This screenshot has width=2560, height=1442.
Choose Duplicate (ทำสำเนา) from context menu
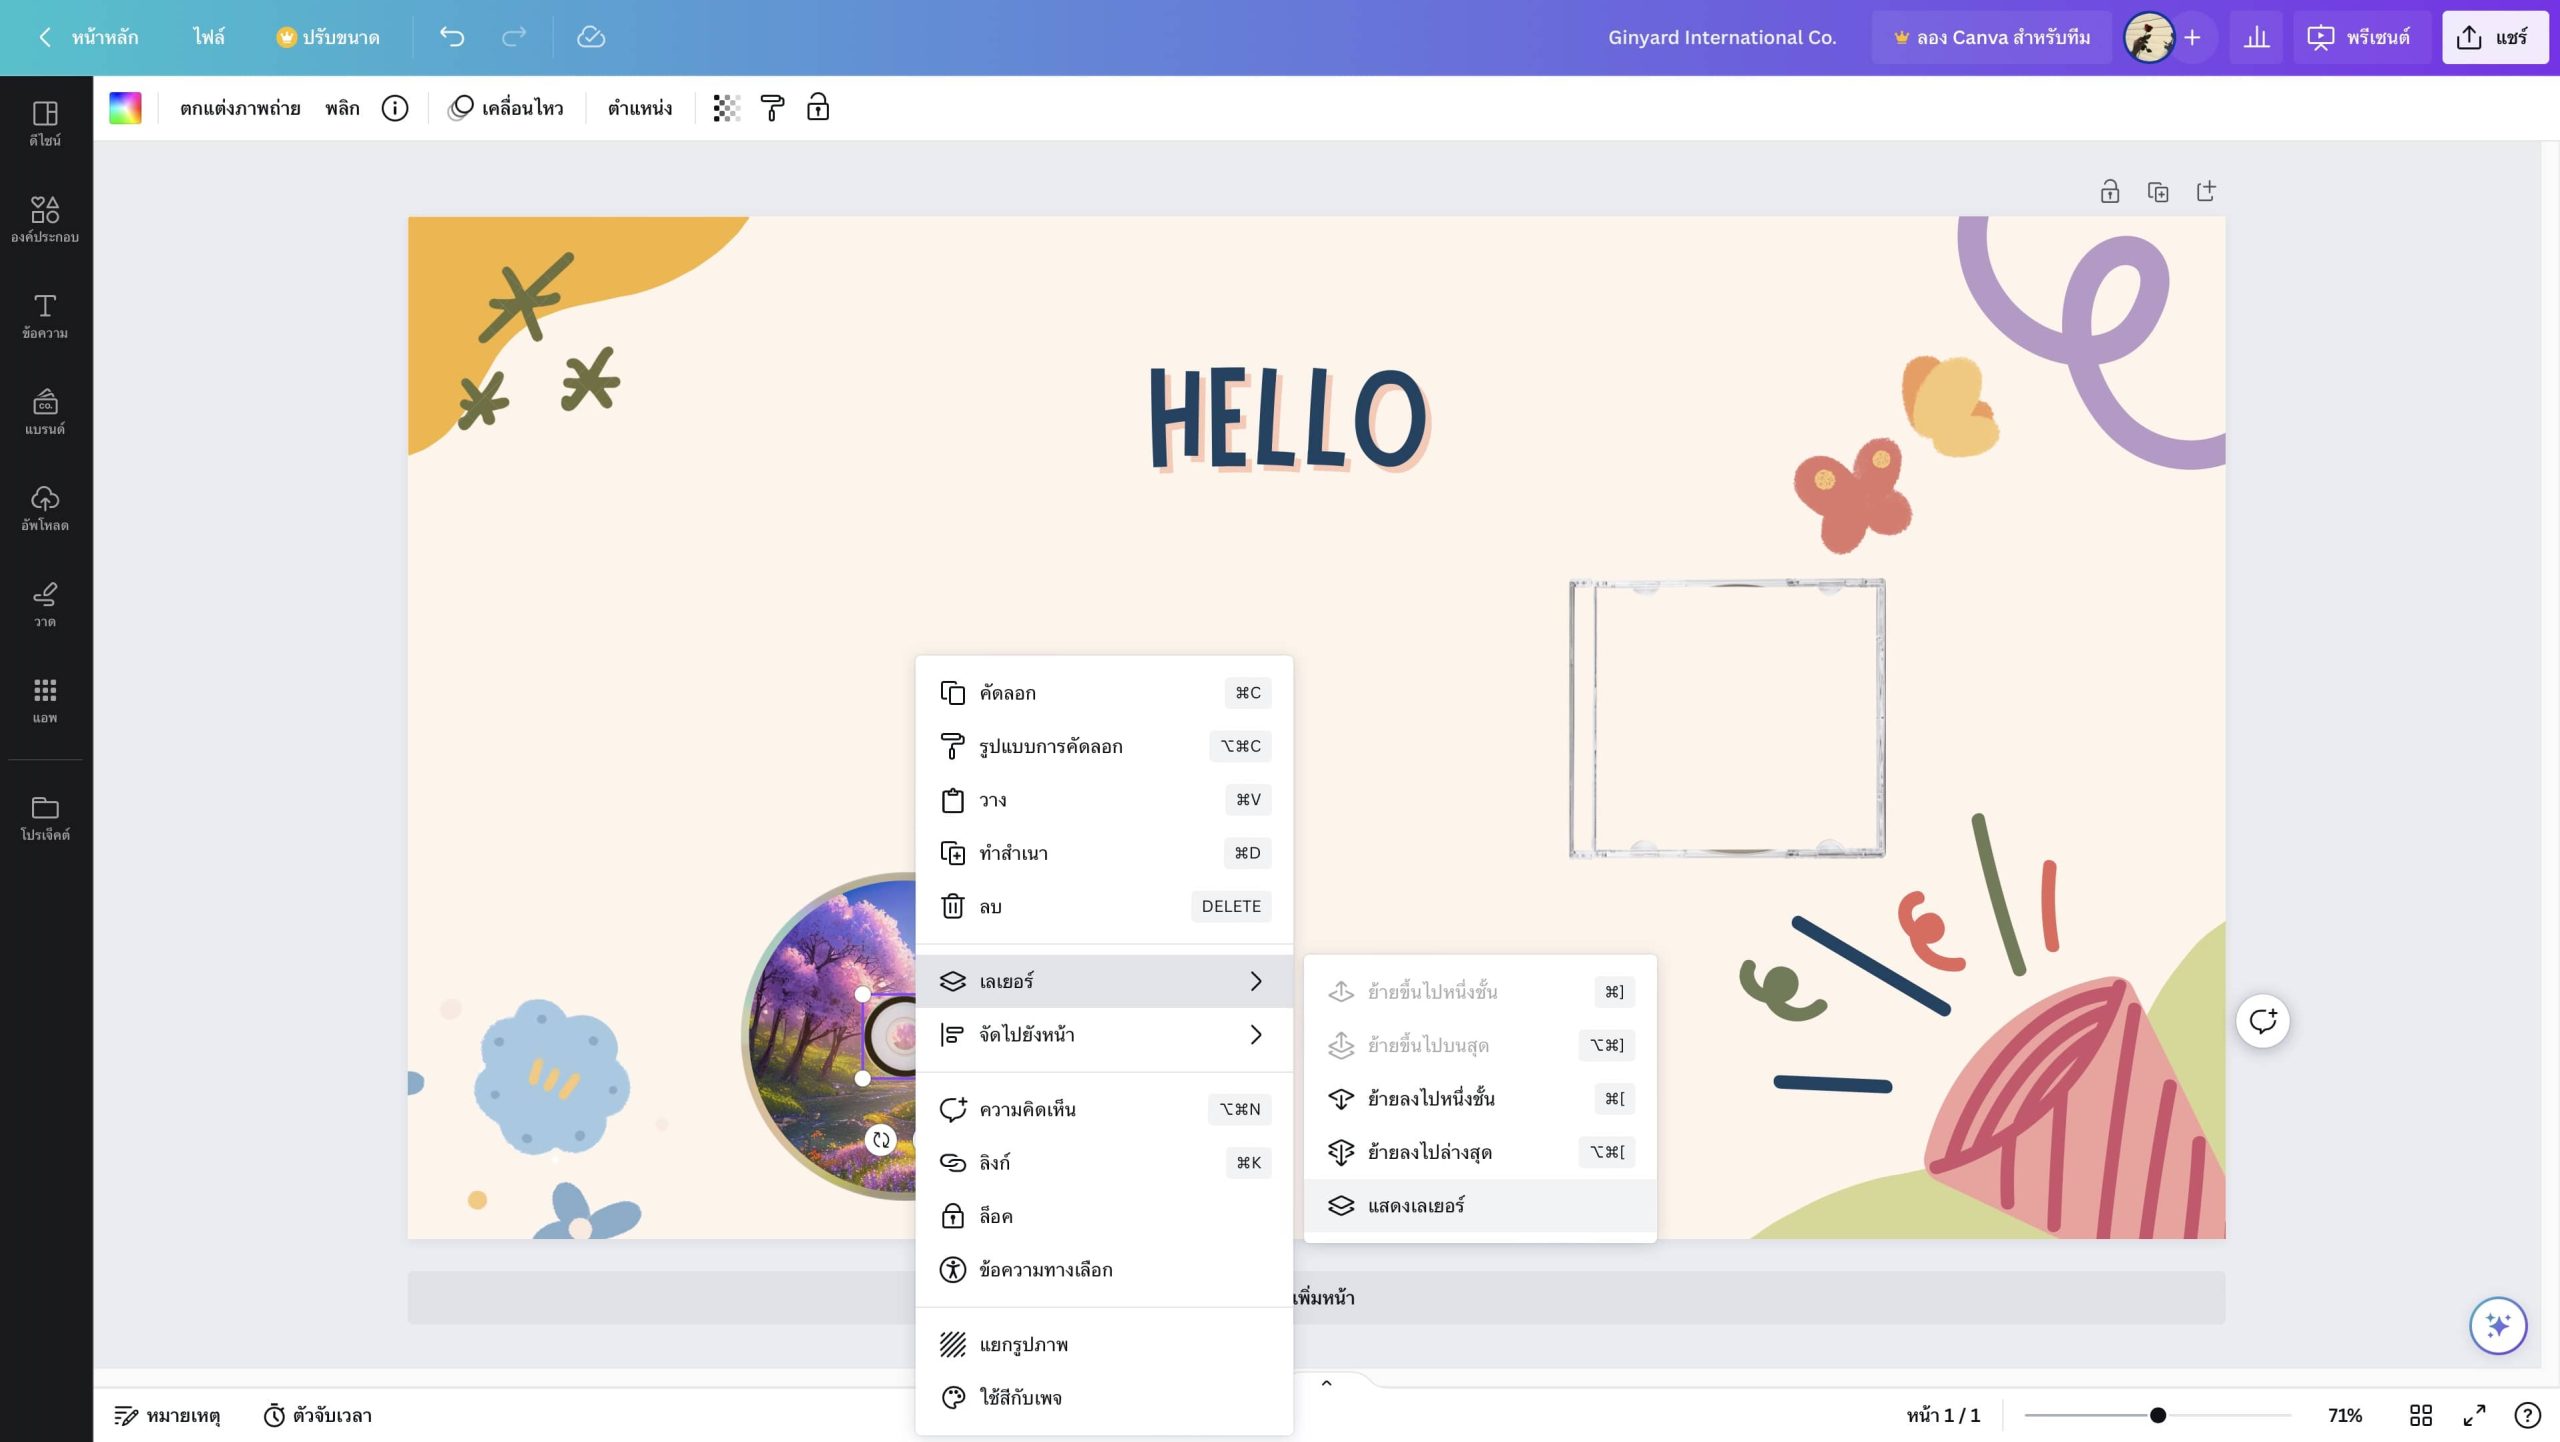pyautogui.click(x=1014, y=853)
